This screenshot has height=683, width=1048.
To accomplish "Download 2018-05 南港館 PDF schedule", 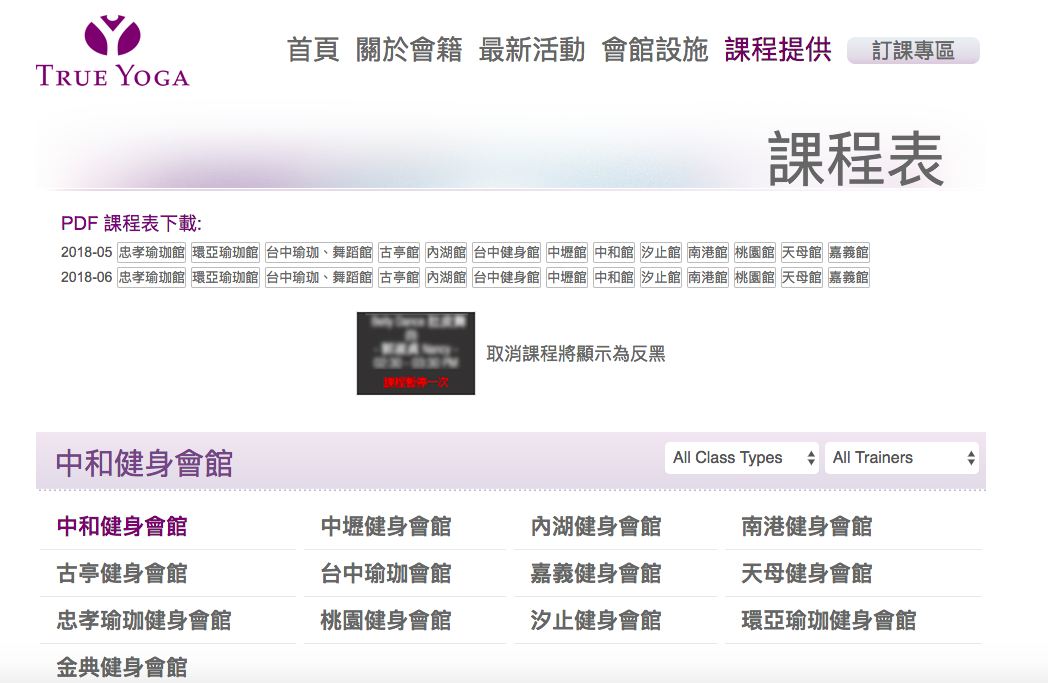I will 707,253.
